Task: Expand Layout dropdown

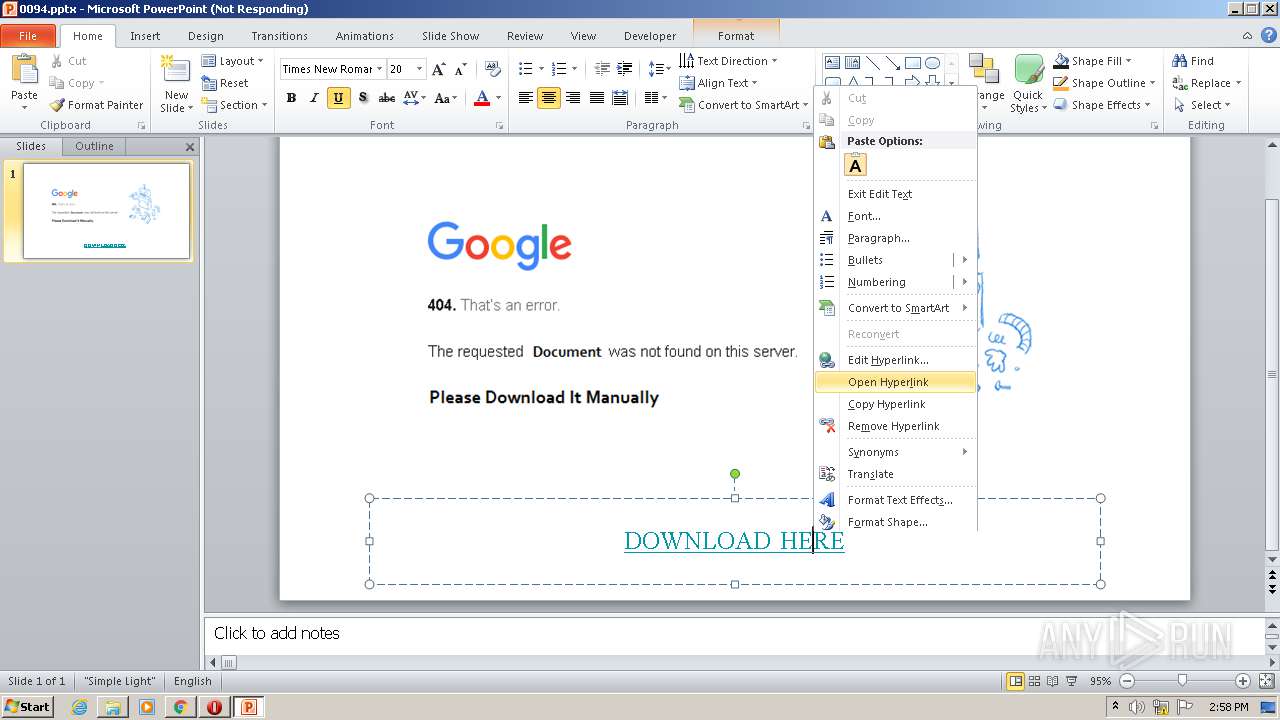Action: click(x=233, y=61)
